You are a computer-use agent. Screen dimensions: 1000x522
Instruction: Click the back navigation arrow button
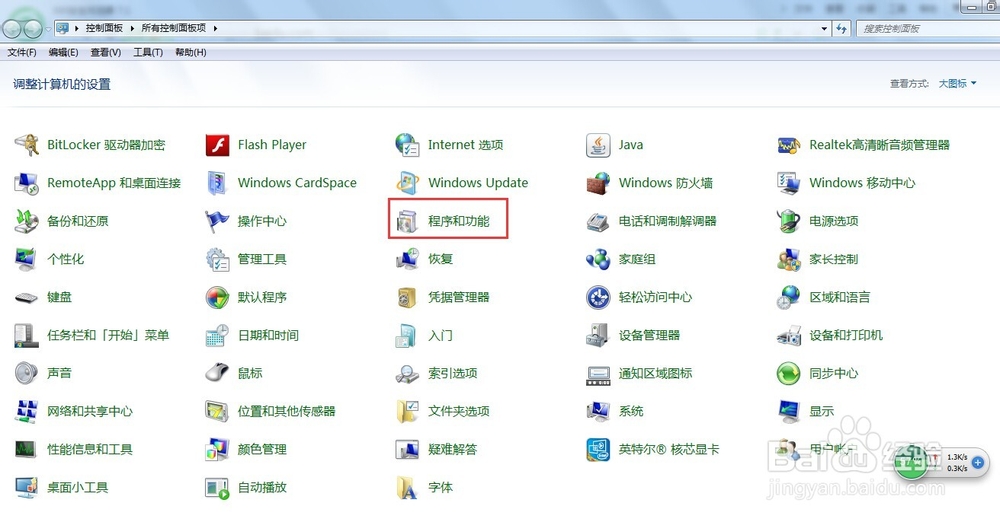point(13,29)
